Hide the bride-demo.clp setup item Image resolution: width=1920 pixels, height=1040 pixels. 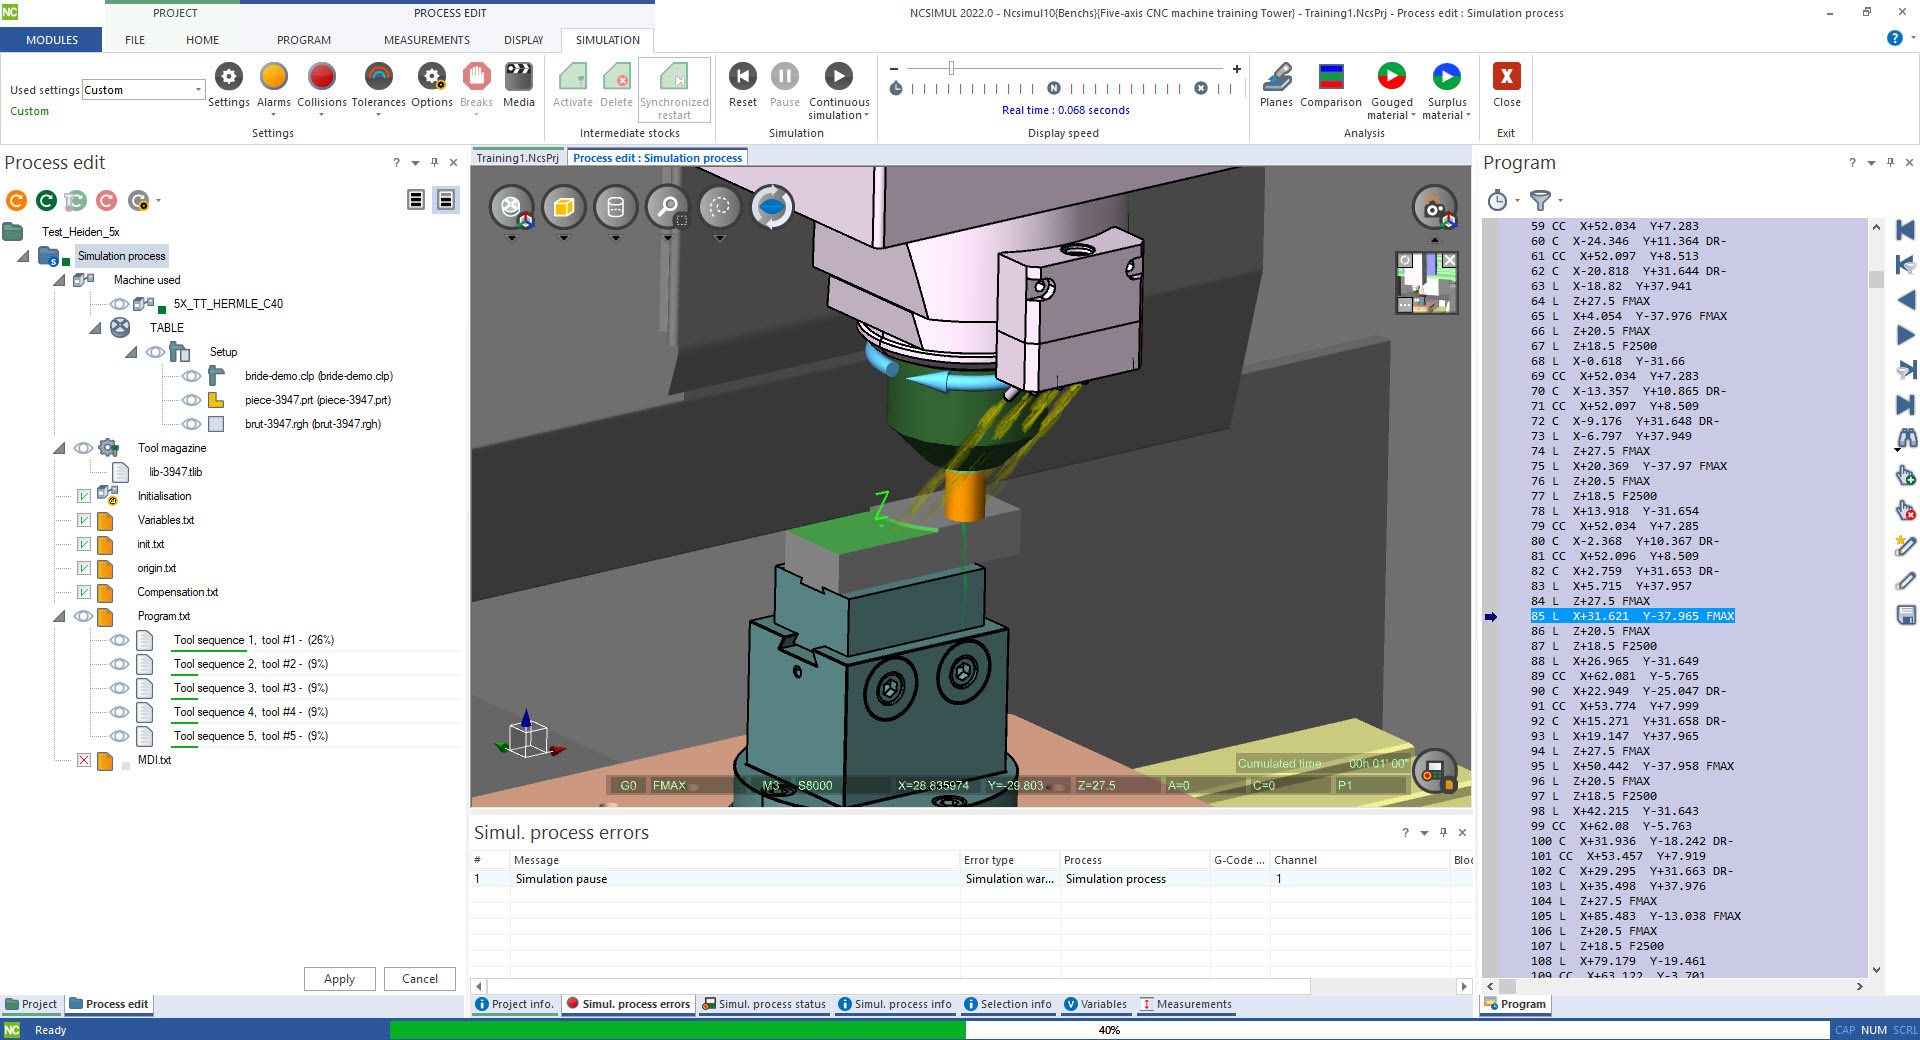[192, 376]
